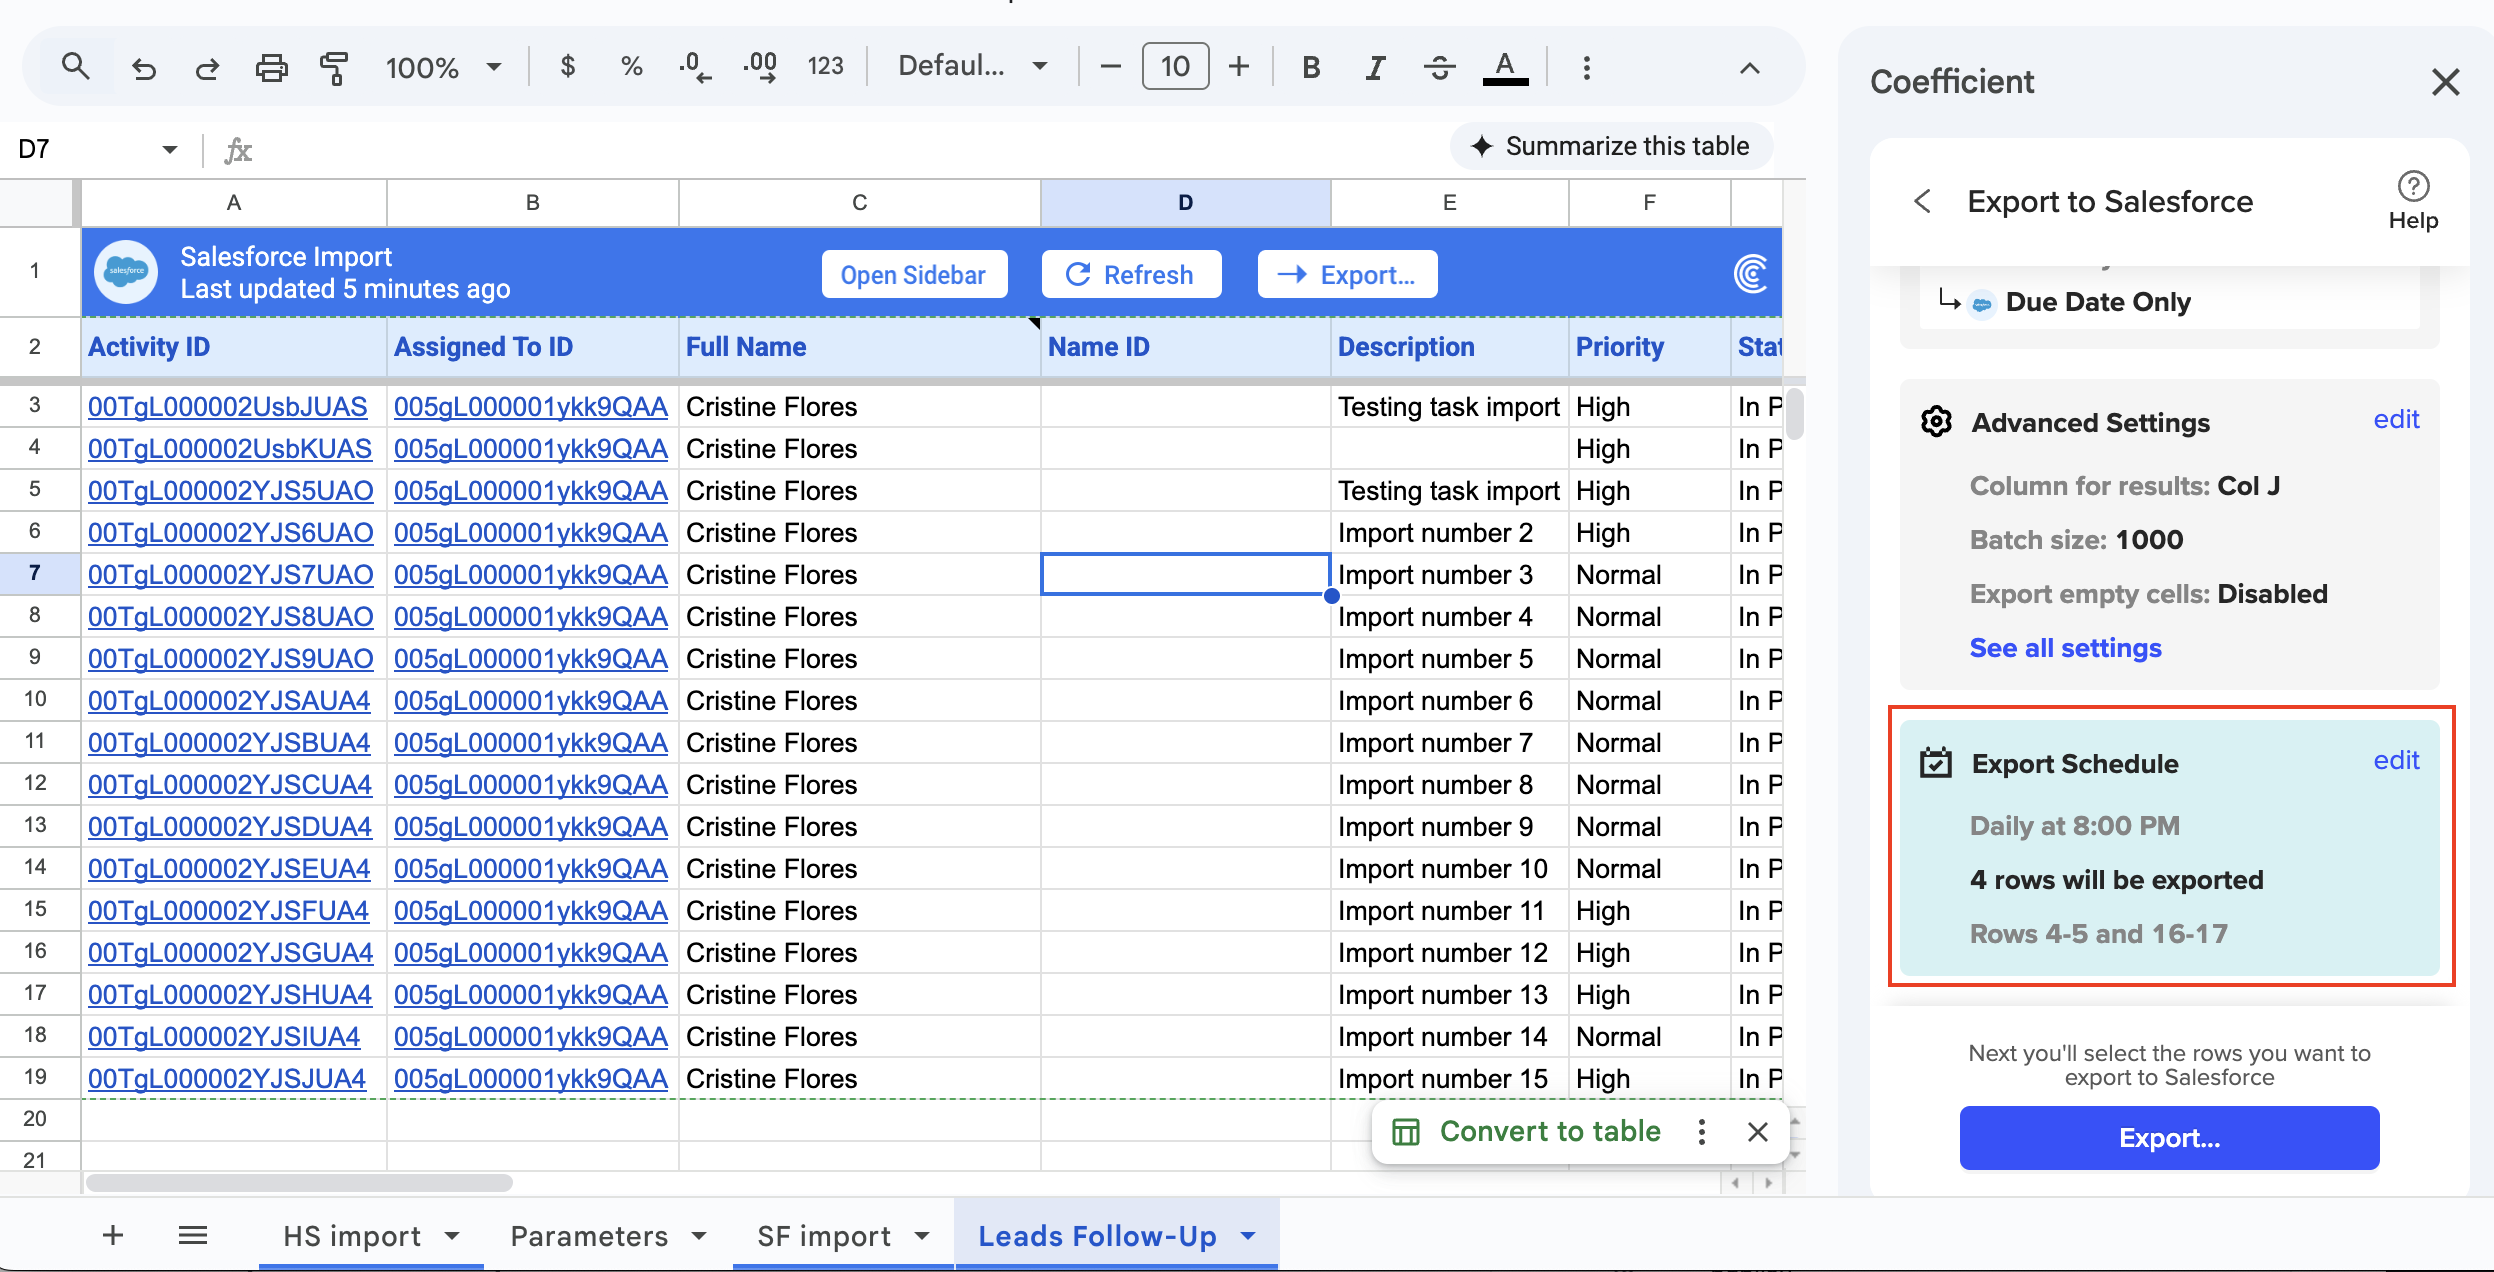Toggle strikethrough formatting
2494x1272 pixels.
[x=1439, y=67]
